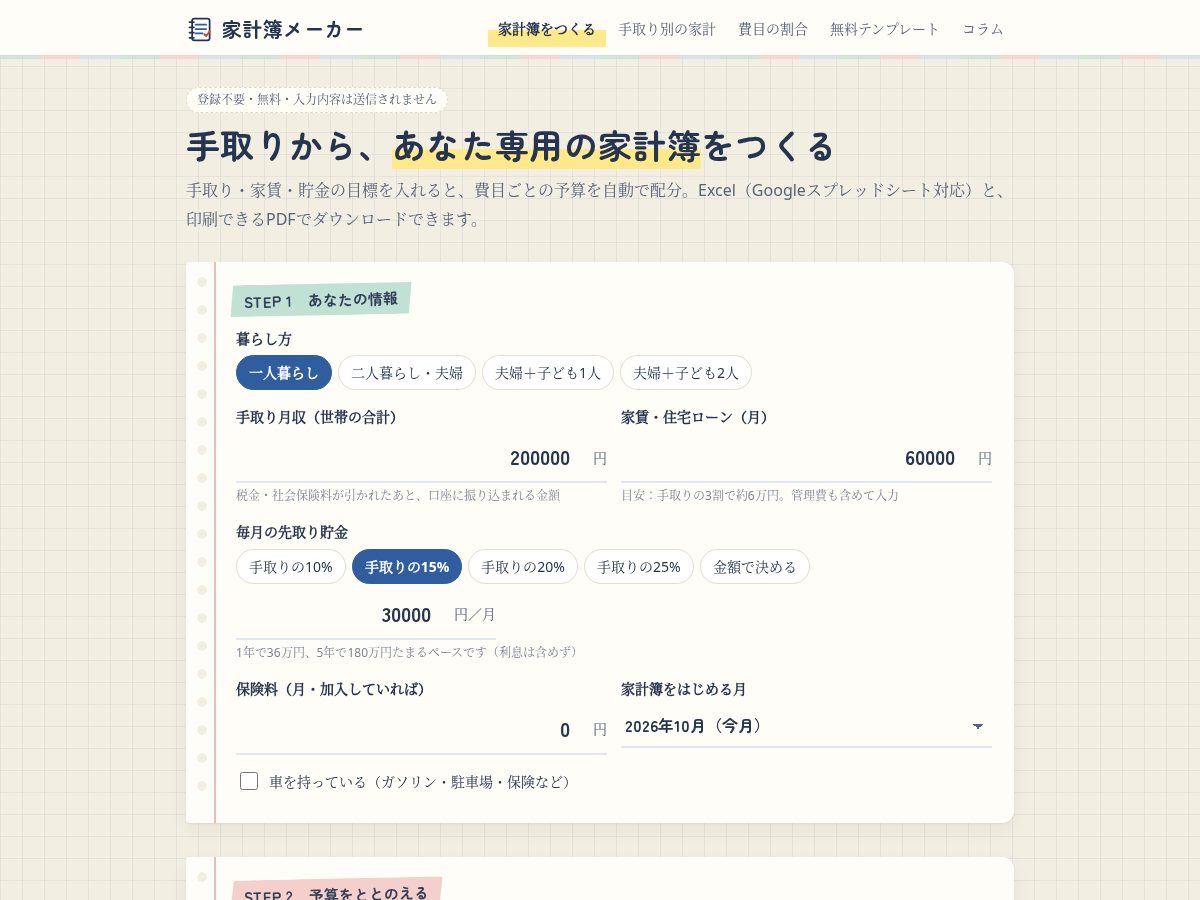Click the STEP 1 あなたの情報 label

[321, 300]
